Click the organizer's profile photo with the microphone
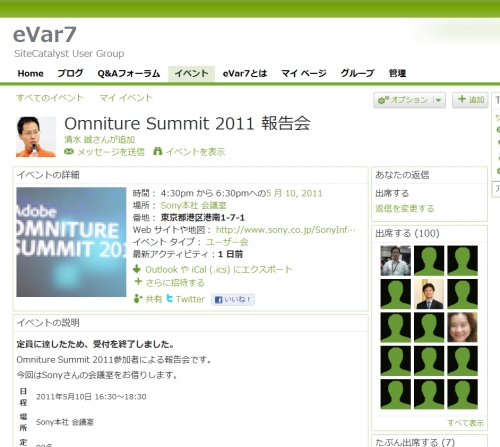500x447 pixels. click(x=36, y=137)
